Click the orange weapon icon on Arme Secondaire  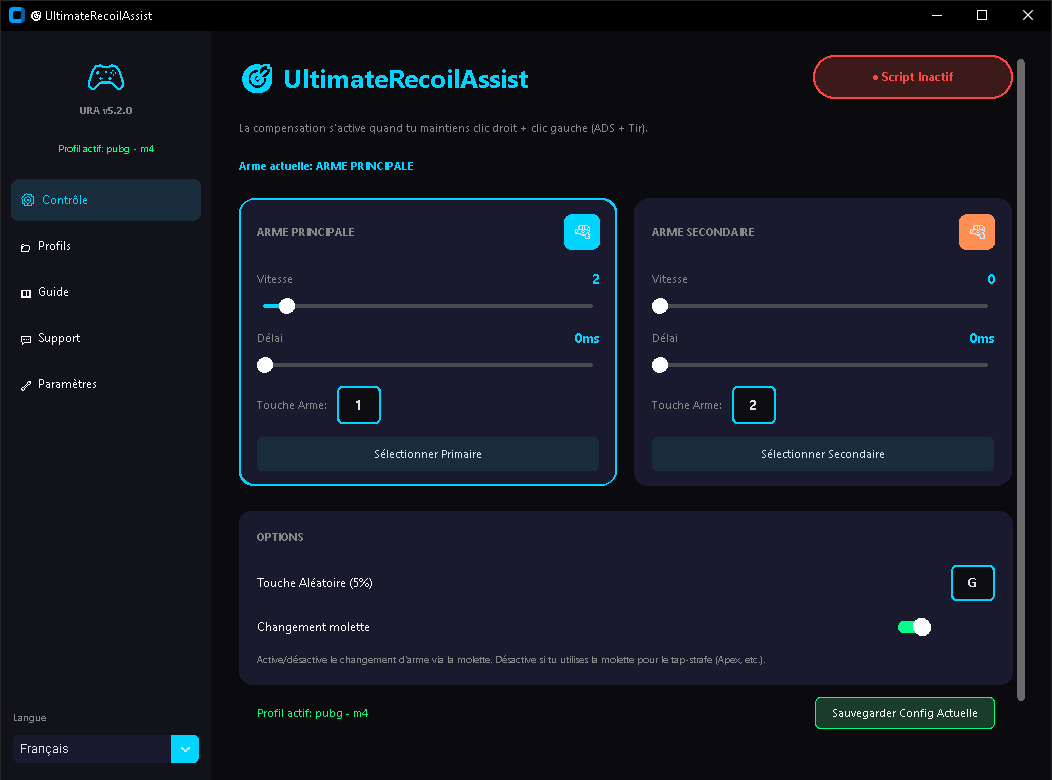tap(976, 232)
